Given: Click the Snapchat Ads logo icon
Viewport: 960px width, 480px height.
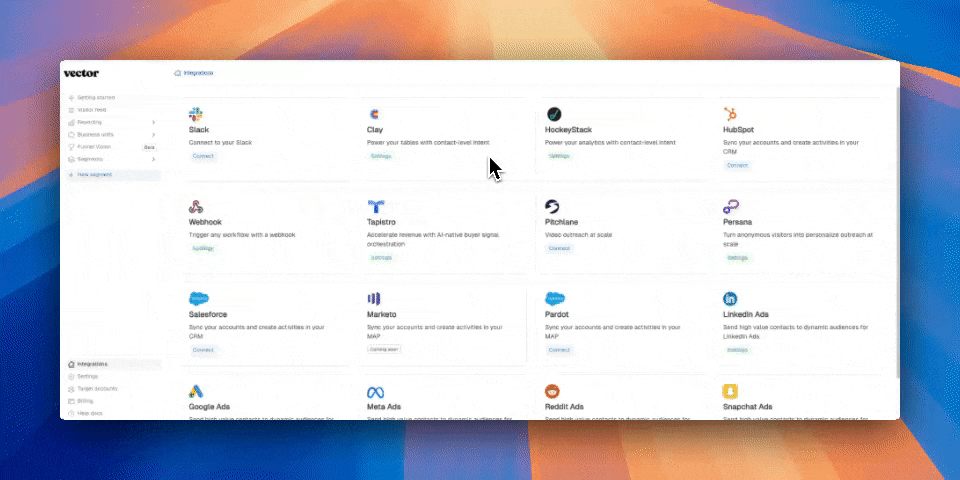Looking at the screenshot, I should 730,391.
